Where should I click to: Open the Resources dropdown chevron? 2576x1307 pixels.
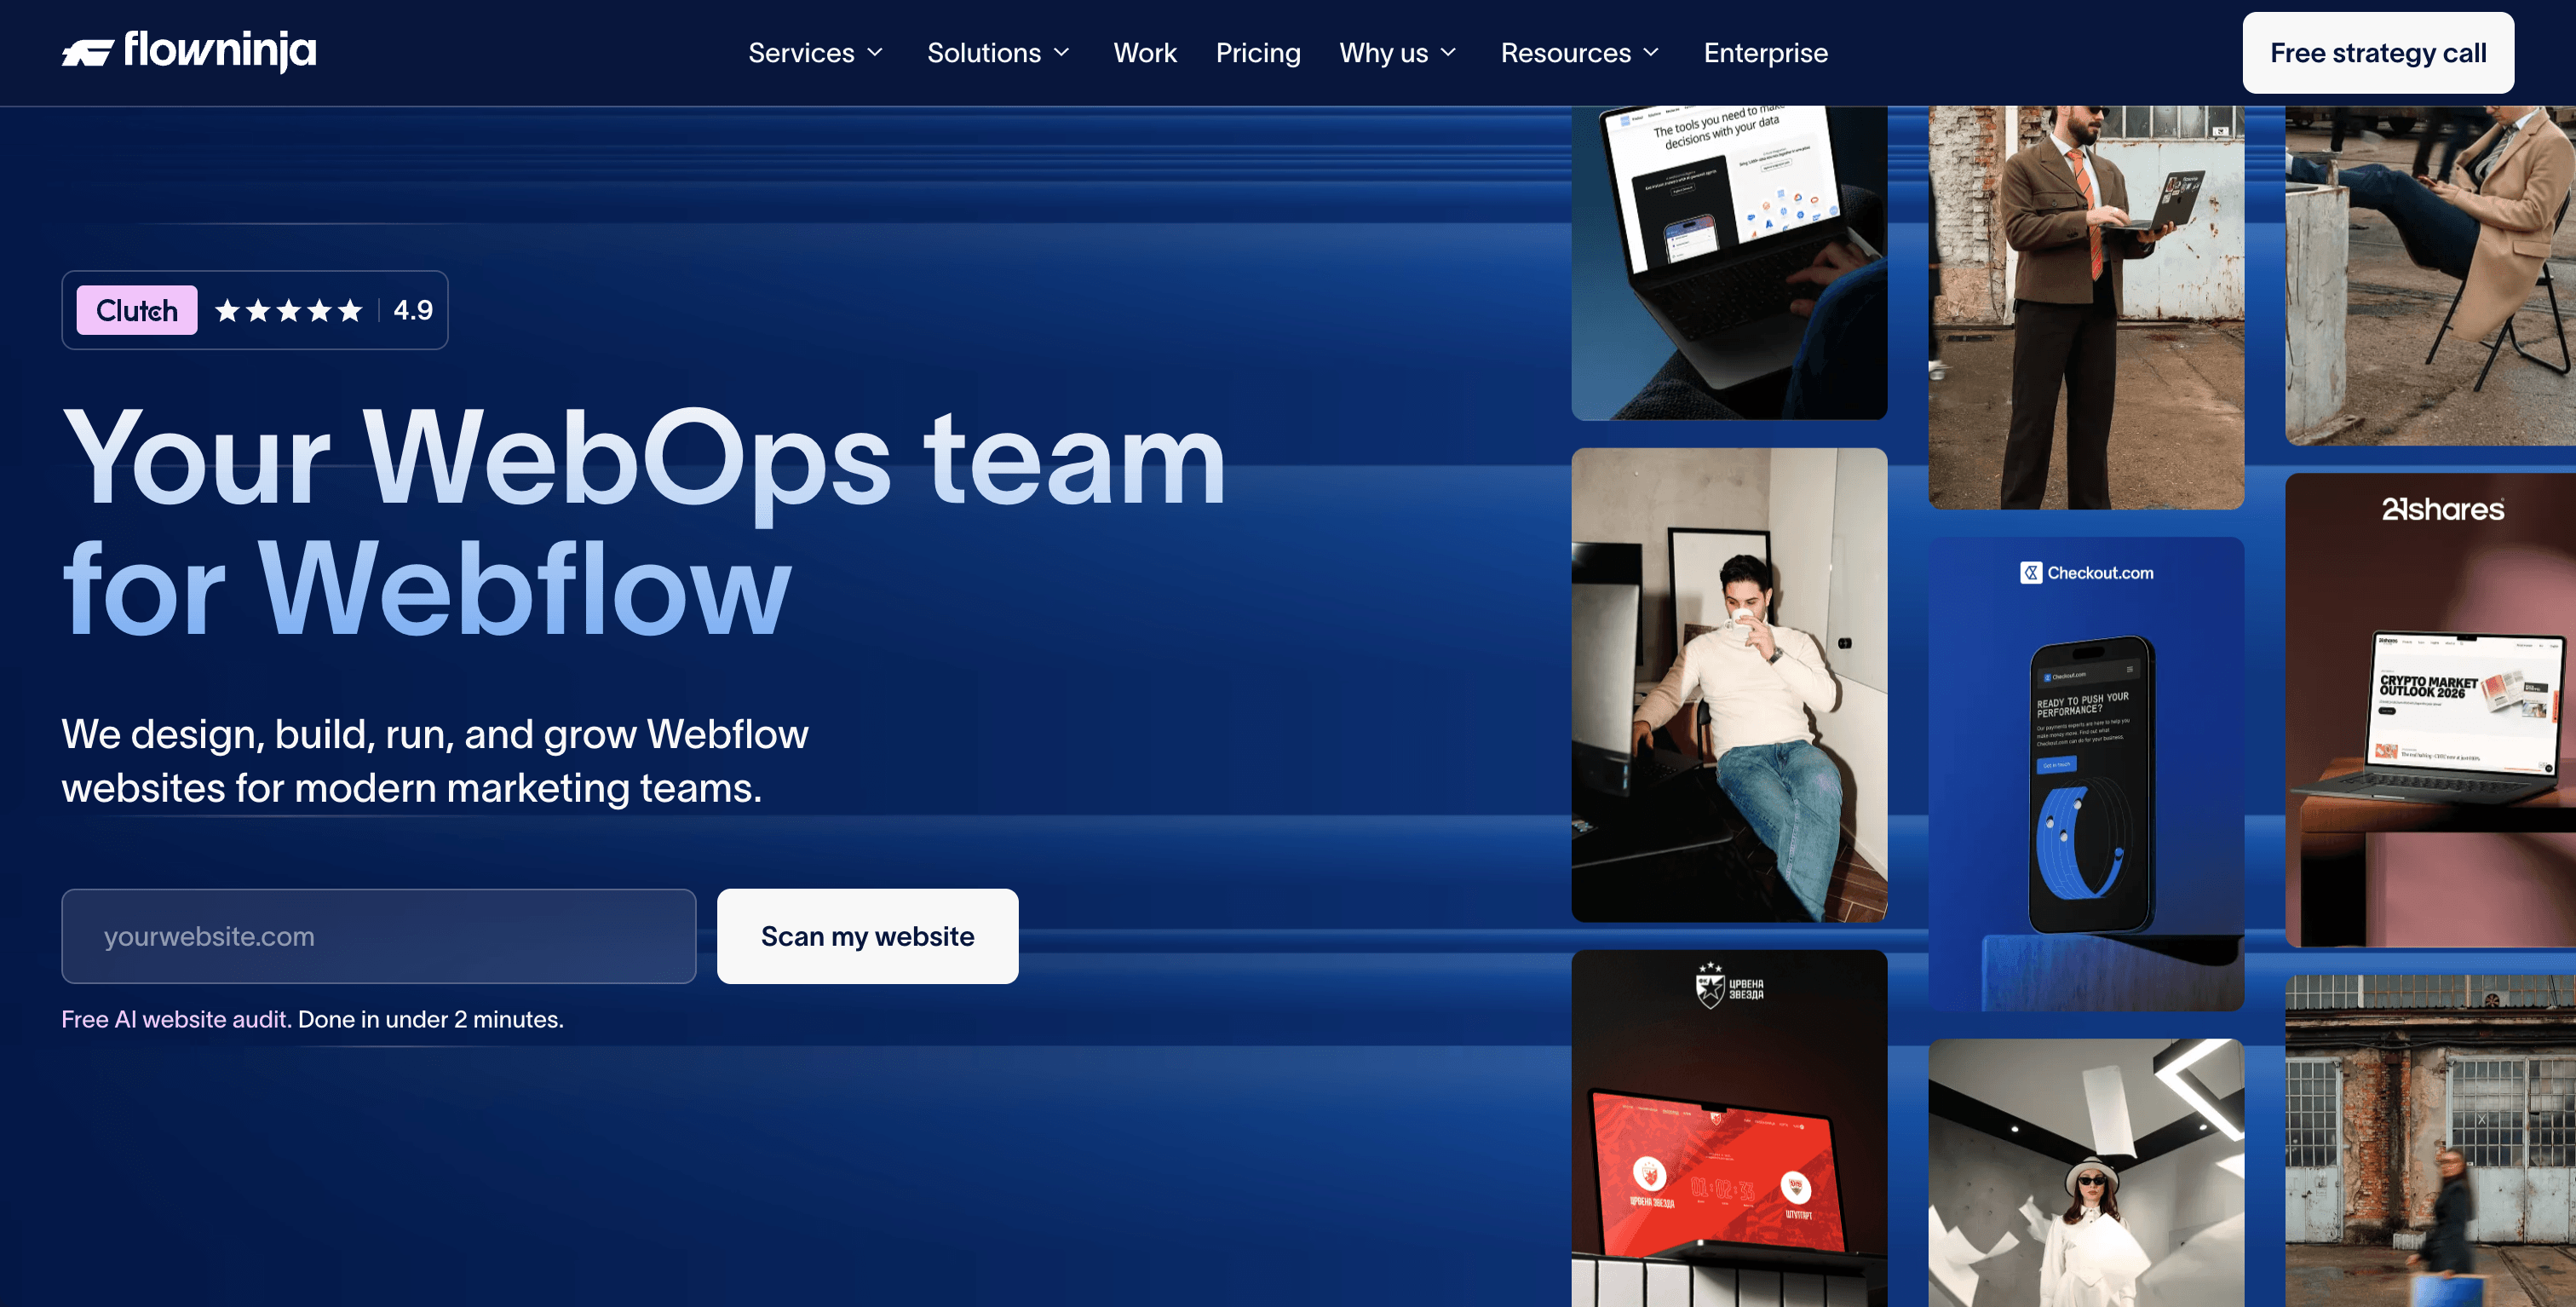[x=1651, y=53]
